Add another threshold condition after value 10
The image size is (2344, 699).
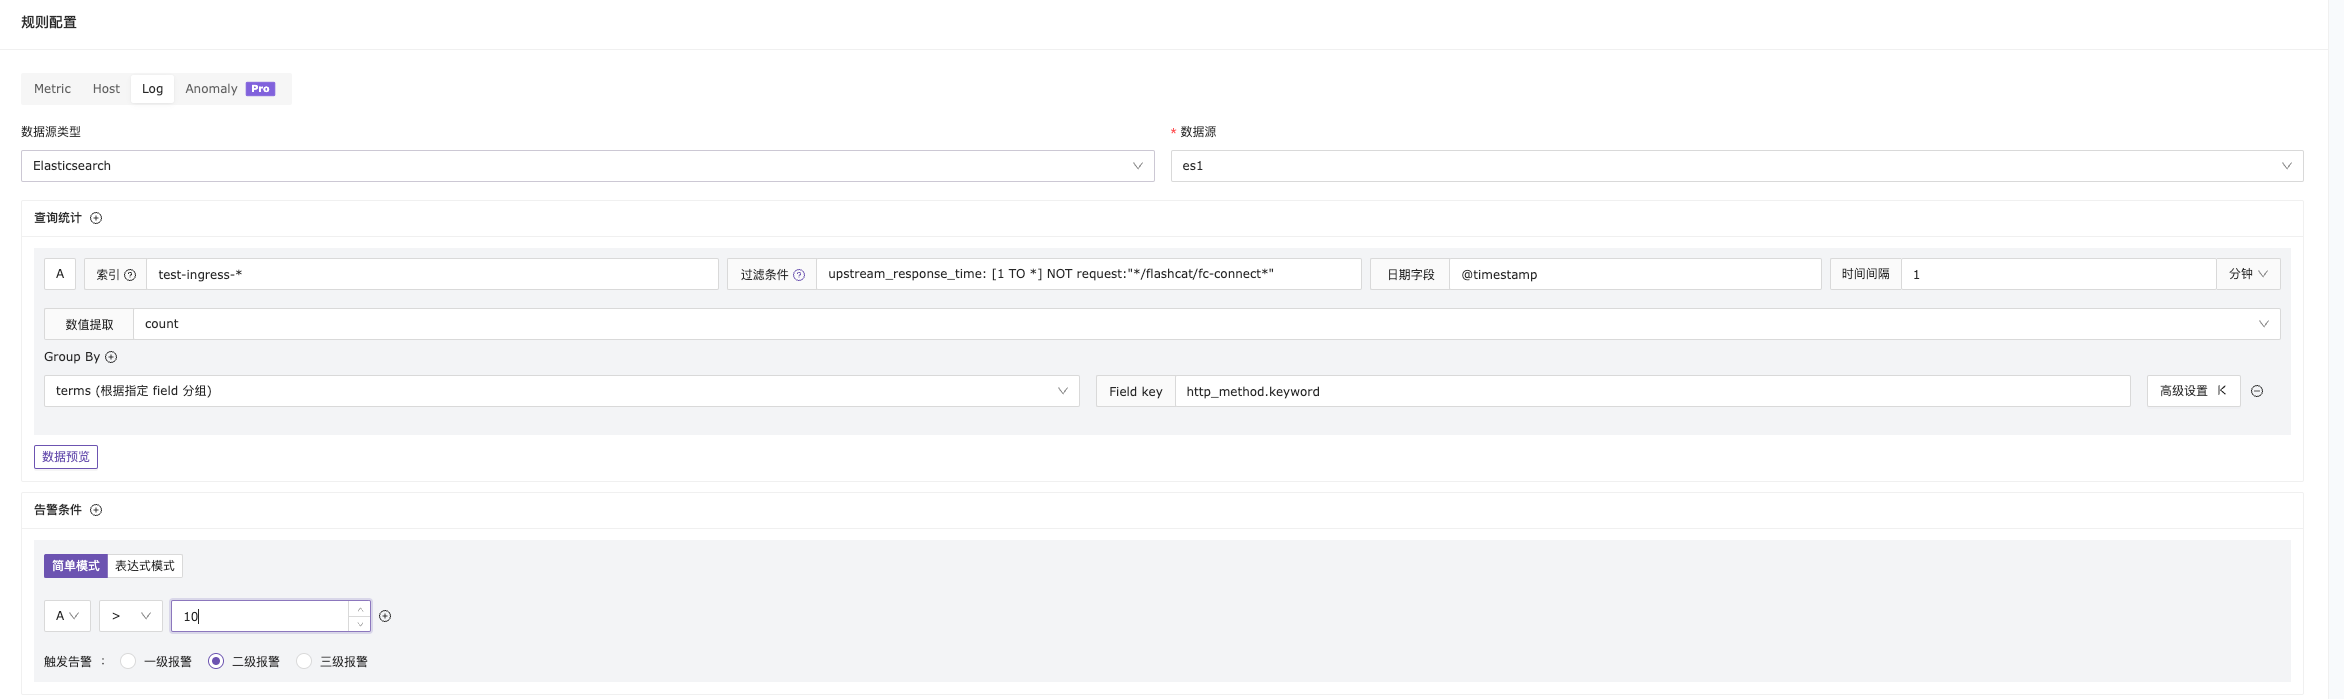385,616
